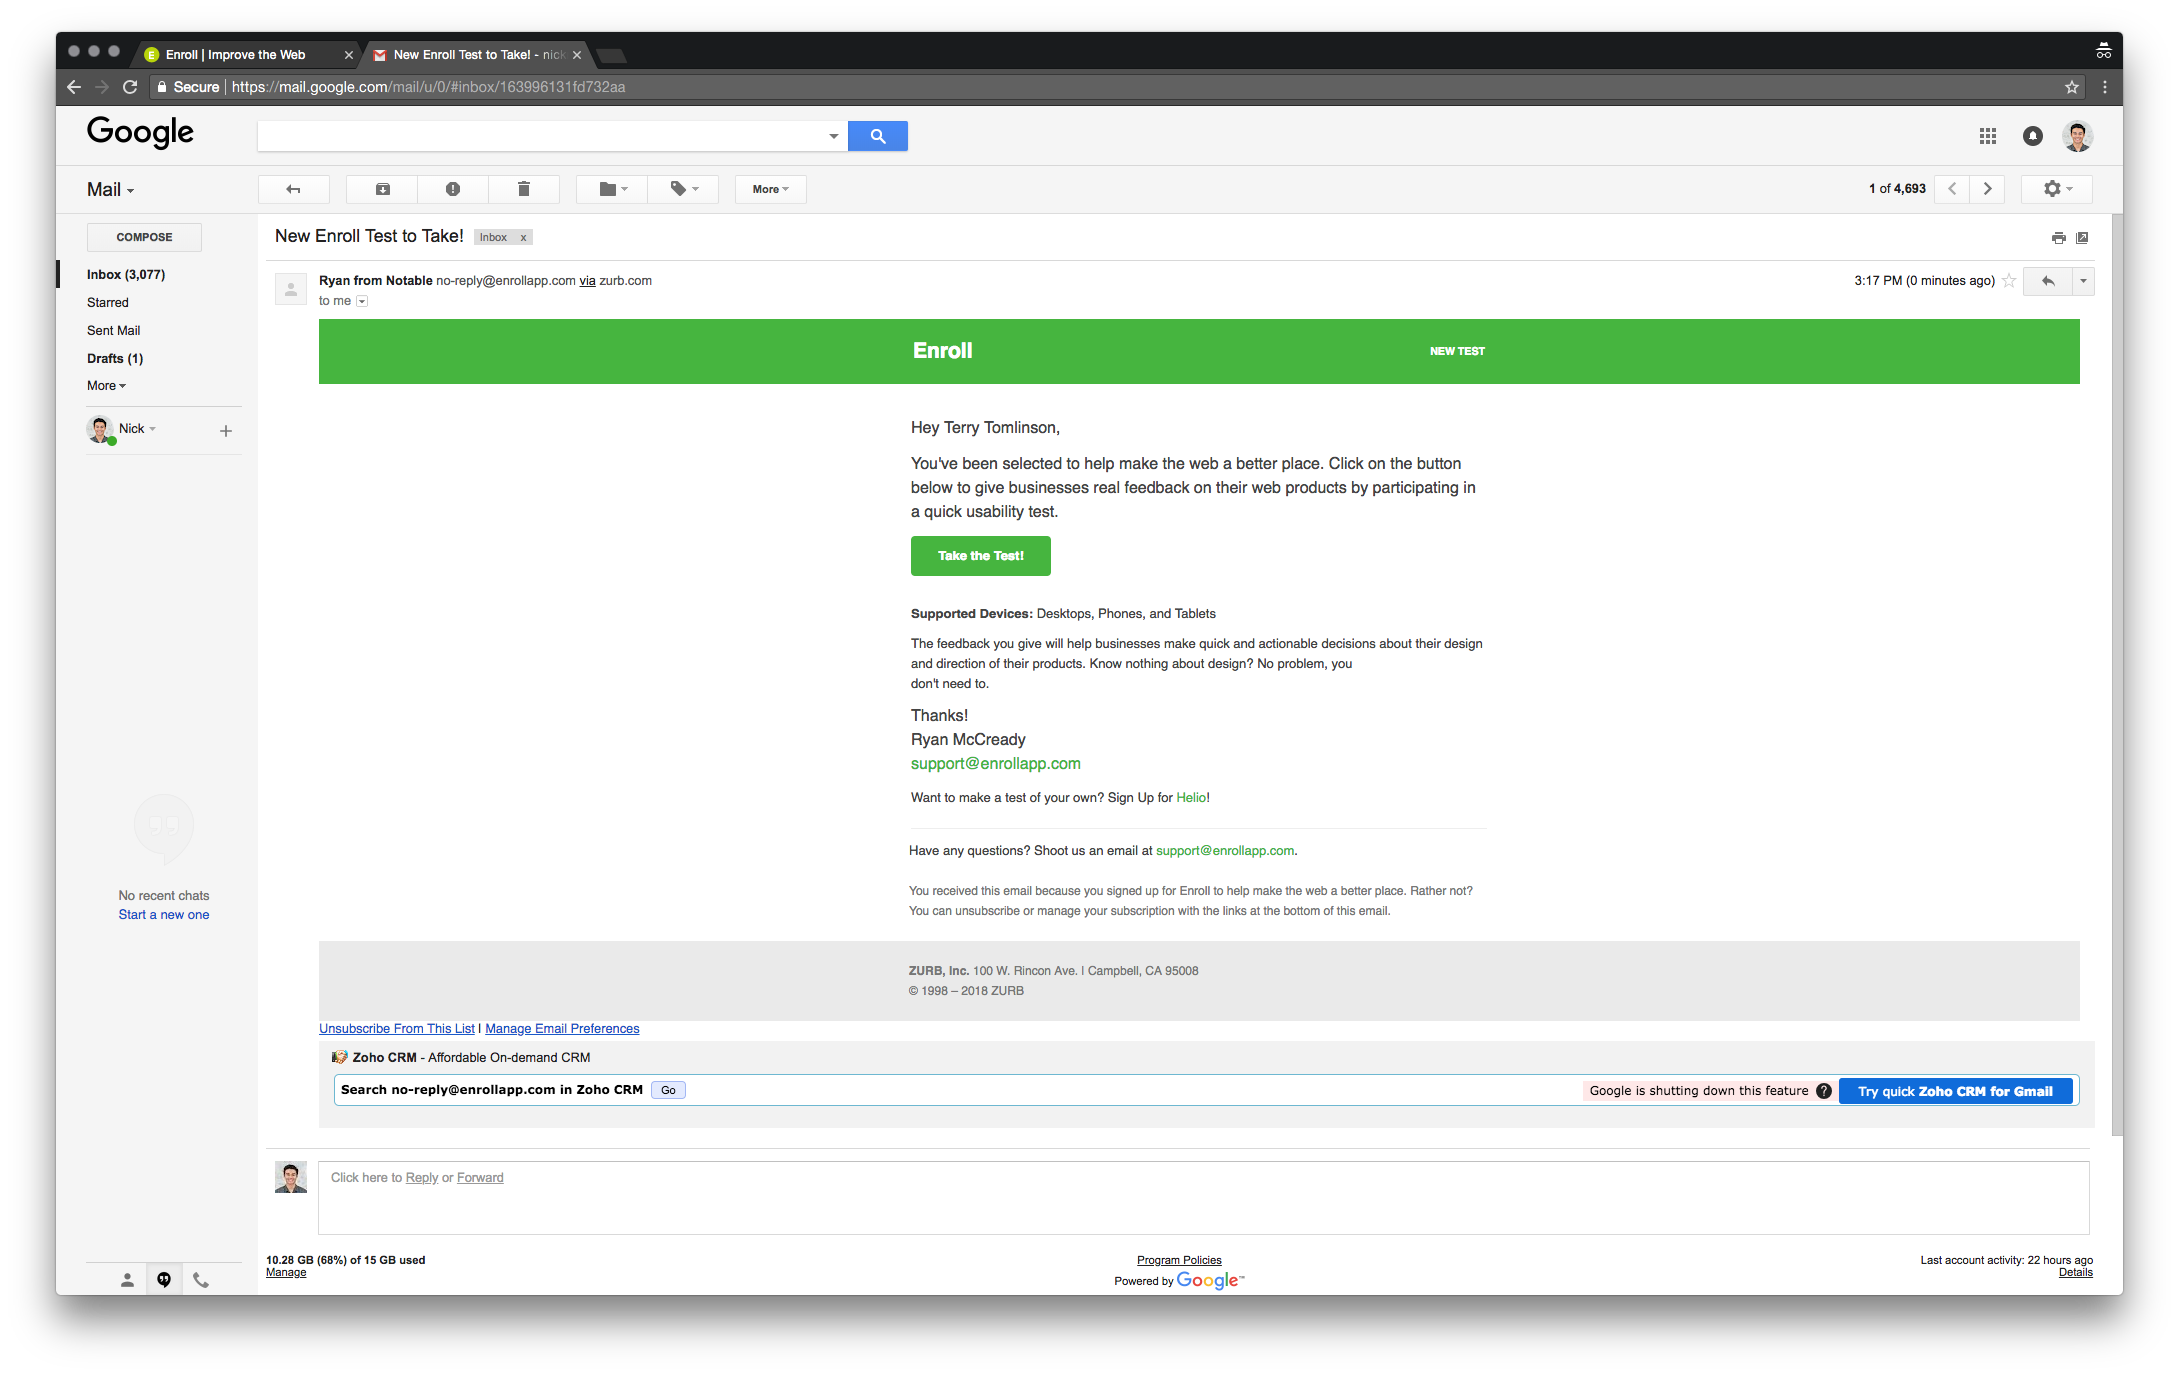
Task: Bookmark this page with the star icon
Action: coord(2072,87)
